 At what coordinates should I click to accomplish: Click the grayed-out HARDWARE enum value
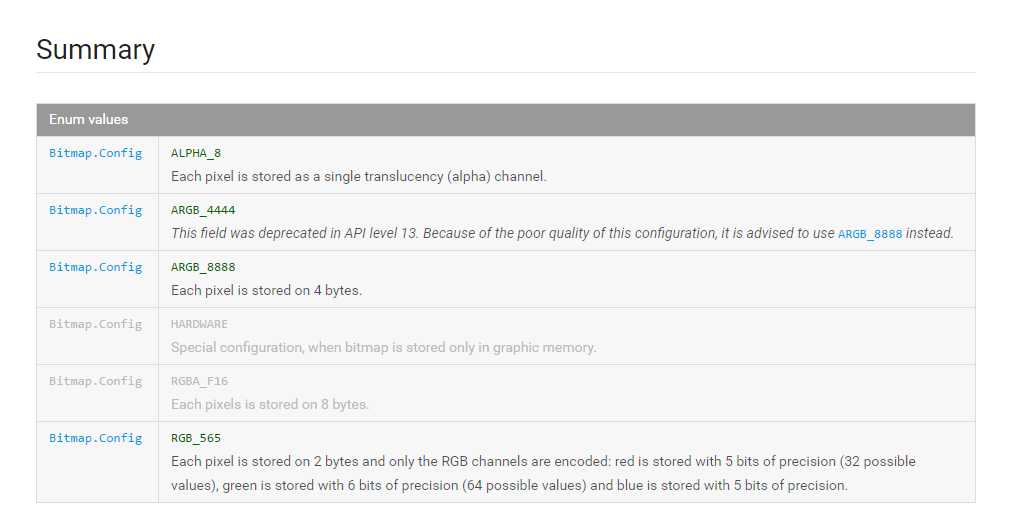click(199, 324)
